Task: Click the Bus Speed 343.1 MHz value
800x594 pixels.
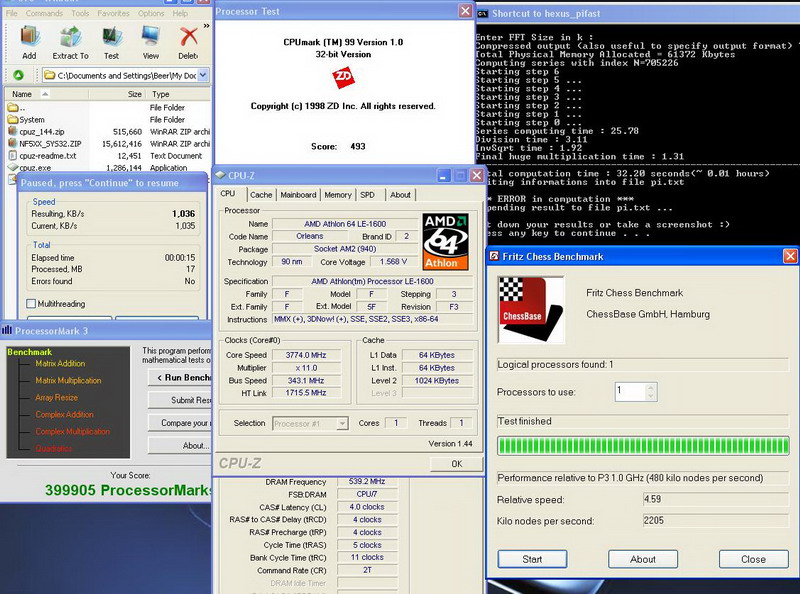Action: (306, 381)
